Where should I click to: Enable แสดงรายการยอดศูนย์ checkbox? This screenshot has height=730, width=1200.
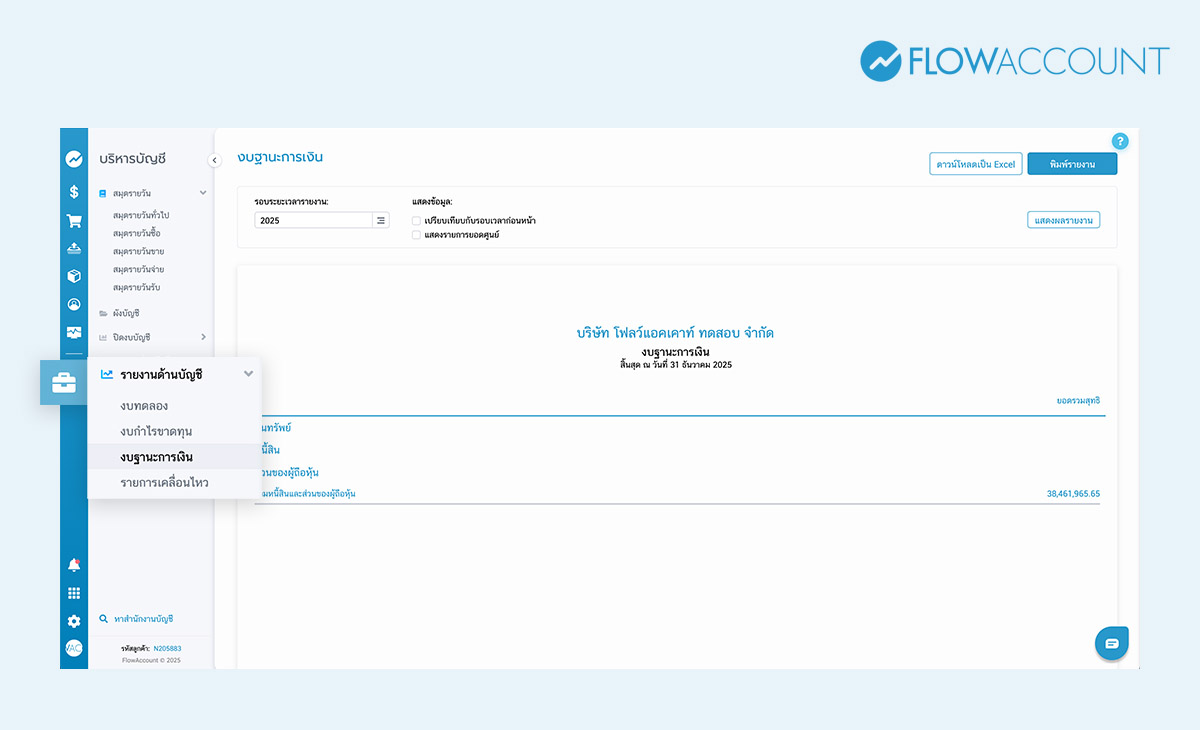tap(416, 235)
